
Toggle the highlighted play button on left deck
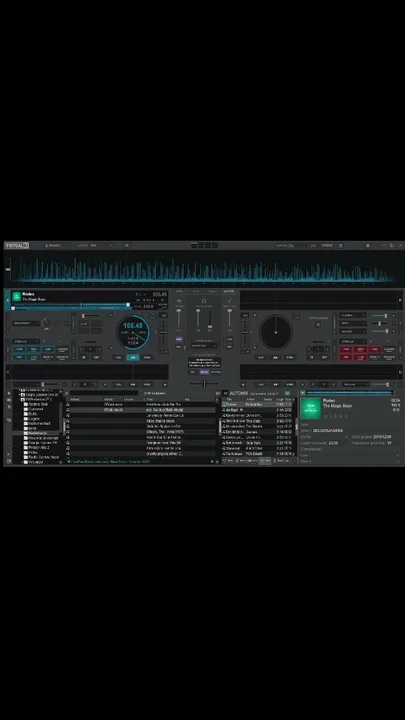(133, 357)
